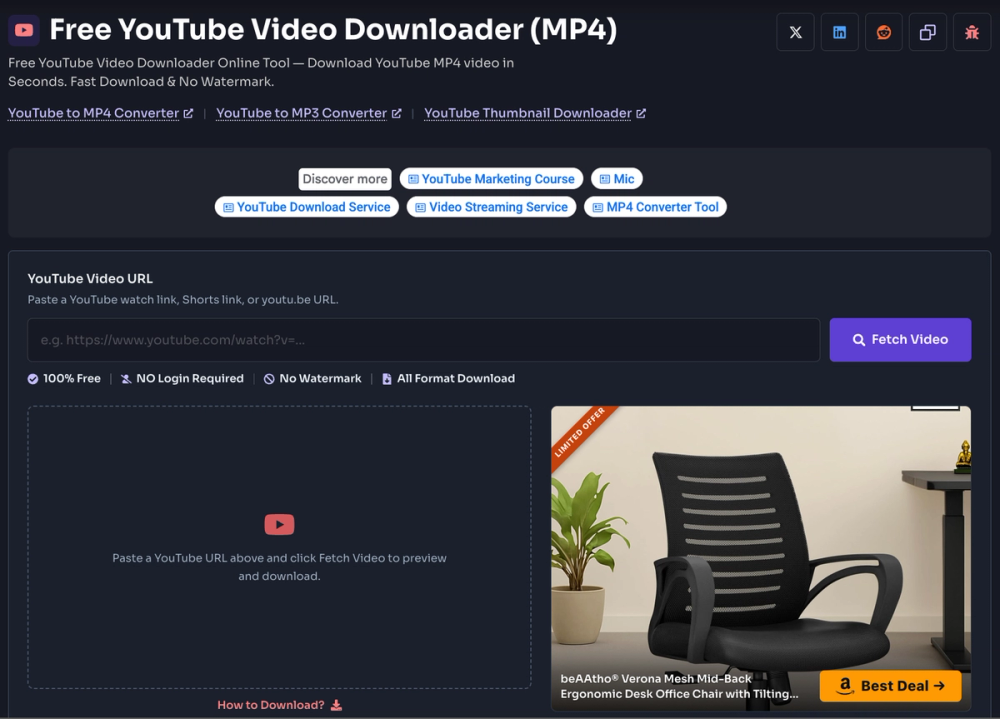Open the Video Streaming Service suggestion chip
This screenshot has height=719, width=1000.
pyautogui.click(x=491, y=207)
